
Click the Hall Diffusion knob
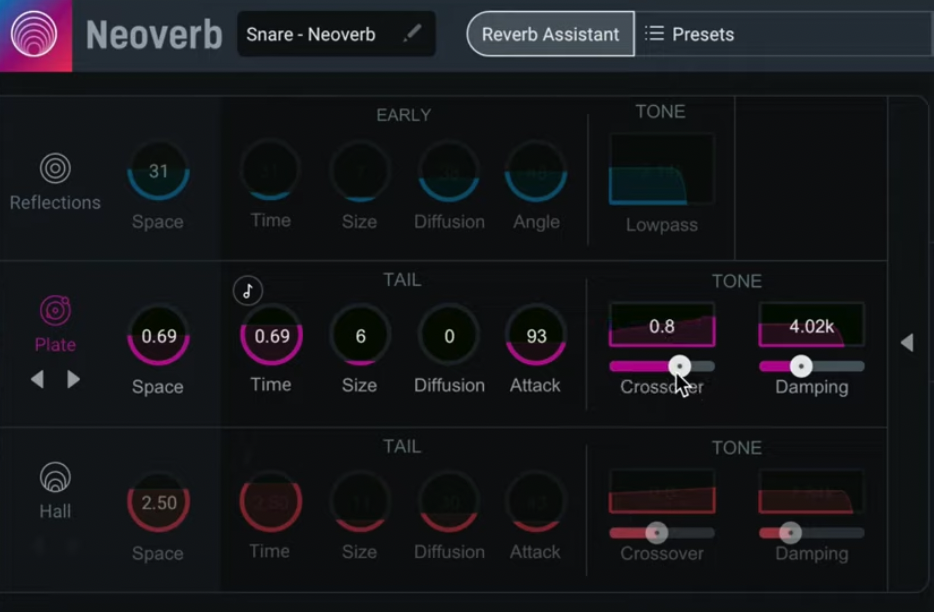[449, 502]
